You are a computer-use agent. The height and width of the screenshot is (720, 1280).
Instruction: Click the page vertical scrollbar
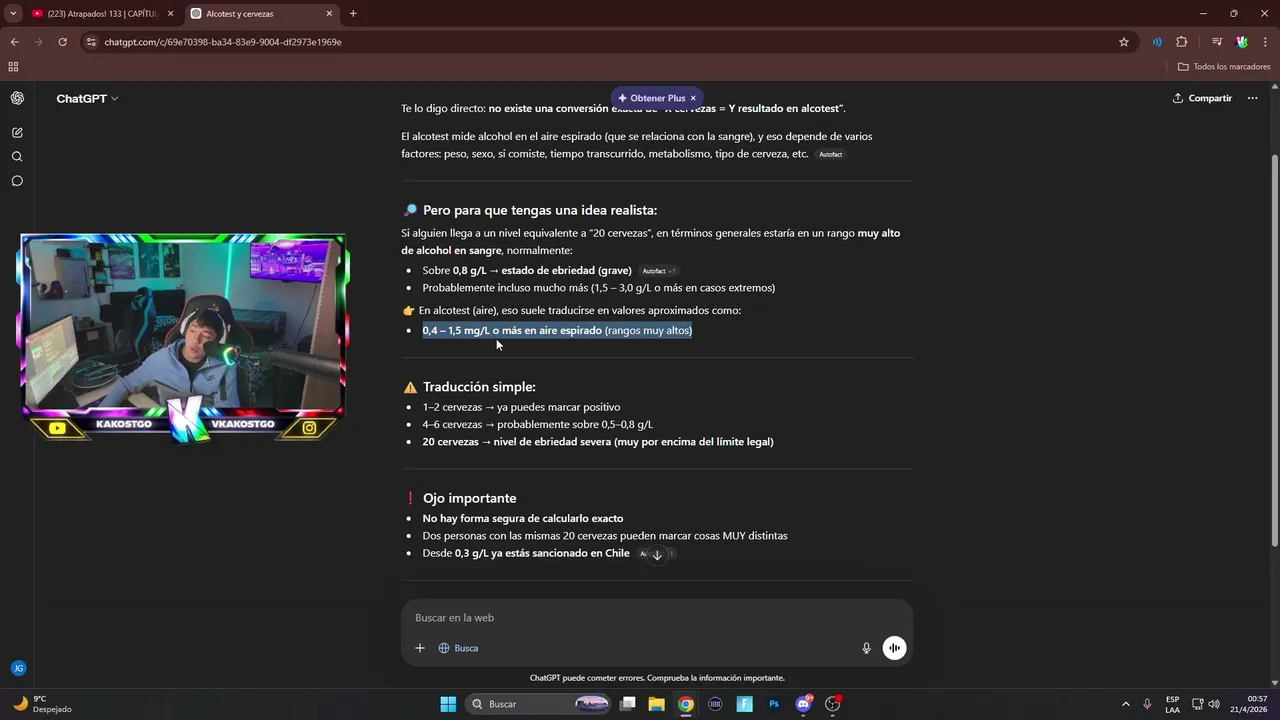[1274, 350]
